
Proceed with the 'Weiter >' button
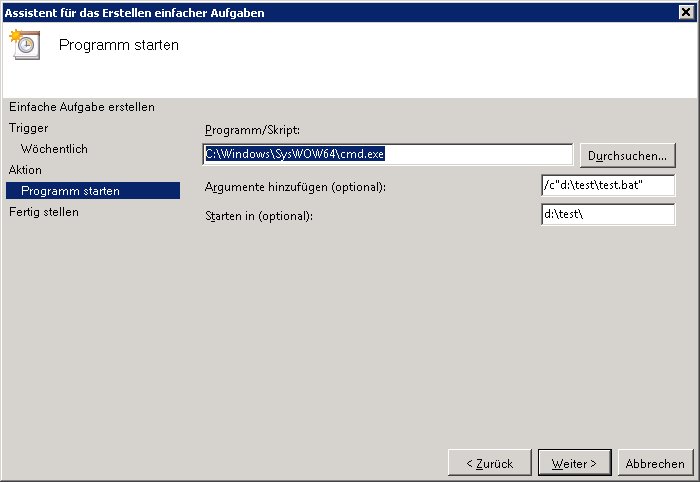point(574,463)
